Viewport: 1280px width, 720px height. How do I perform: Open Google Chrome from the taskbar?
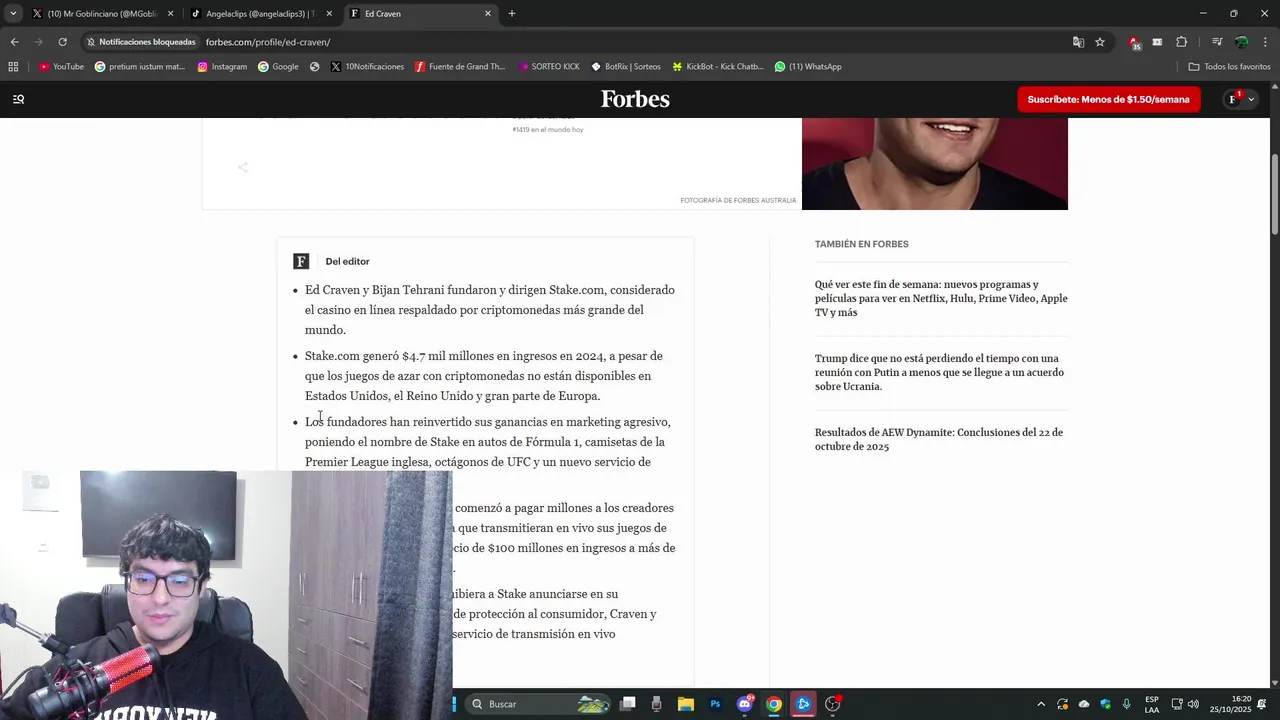[x=774, y=704]
